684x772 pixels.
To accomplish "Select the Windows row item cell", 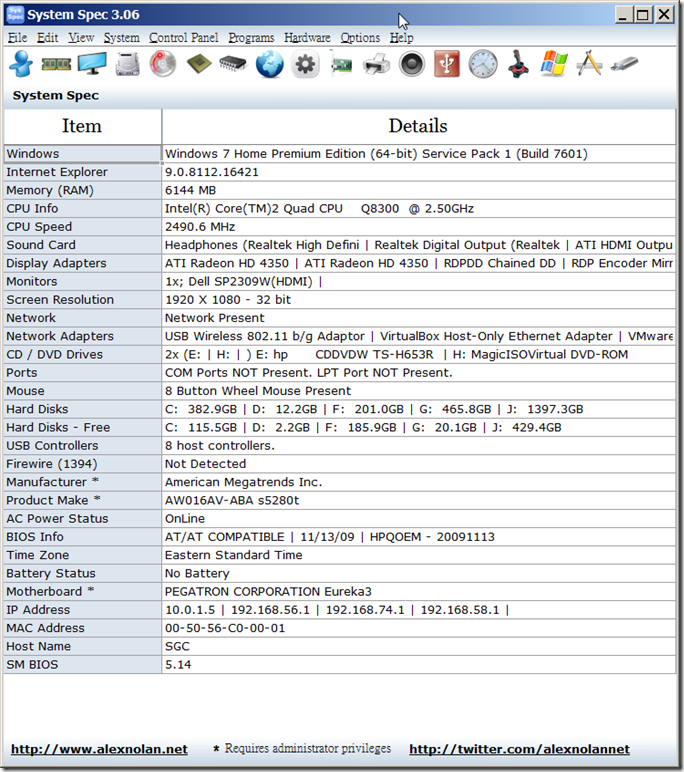I will 82,154.
